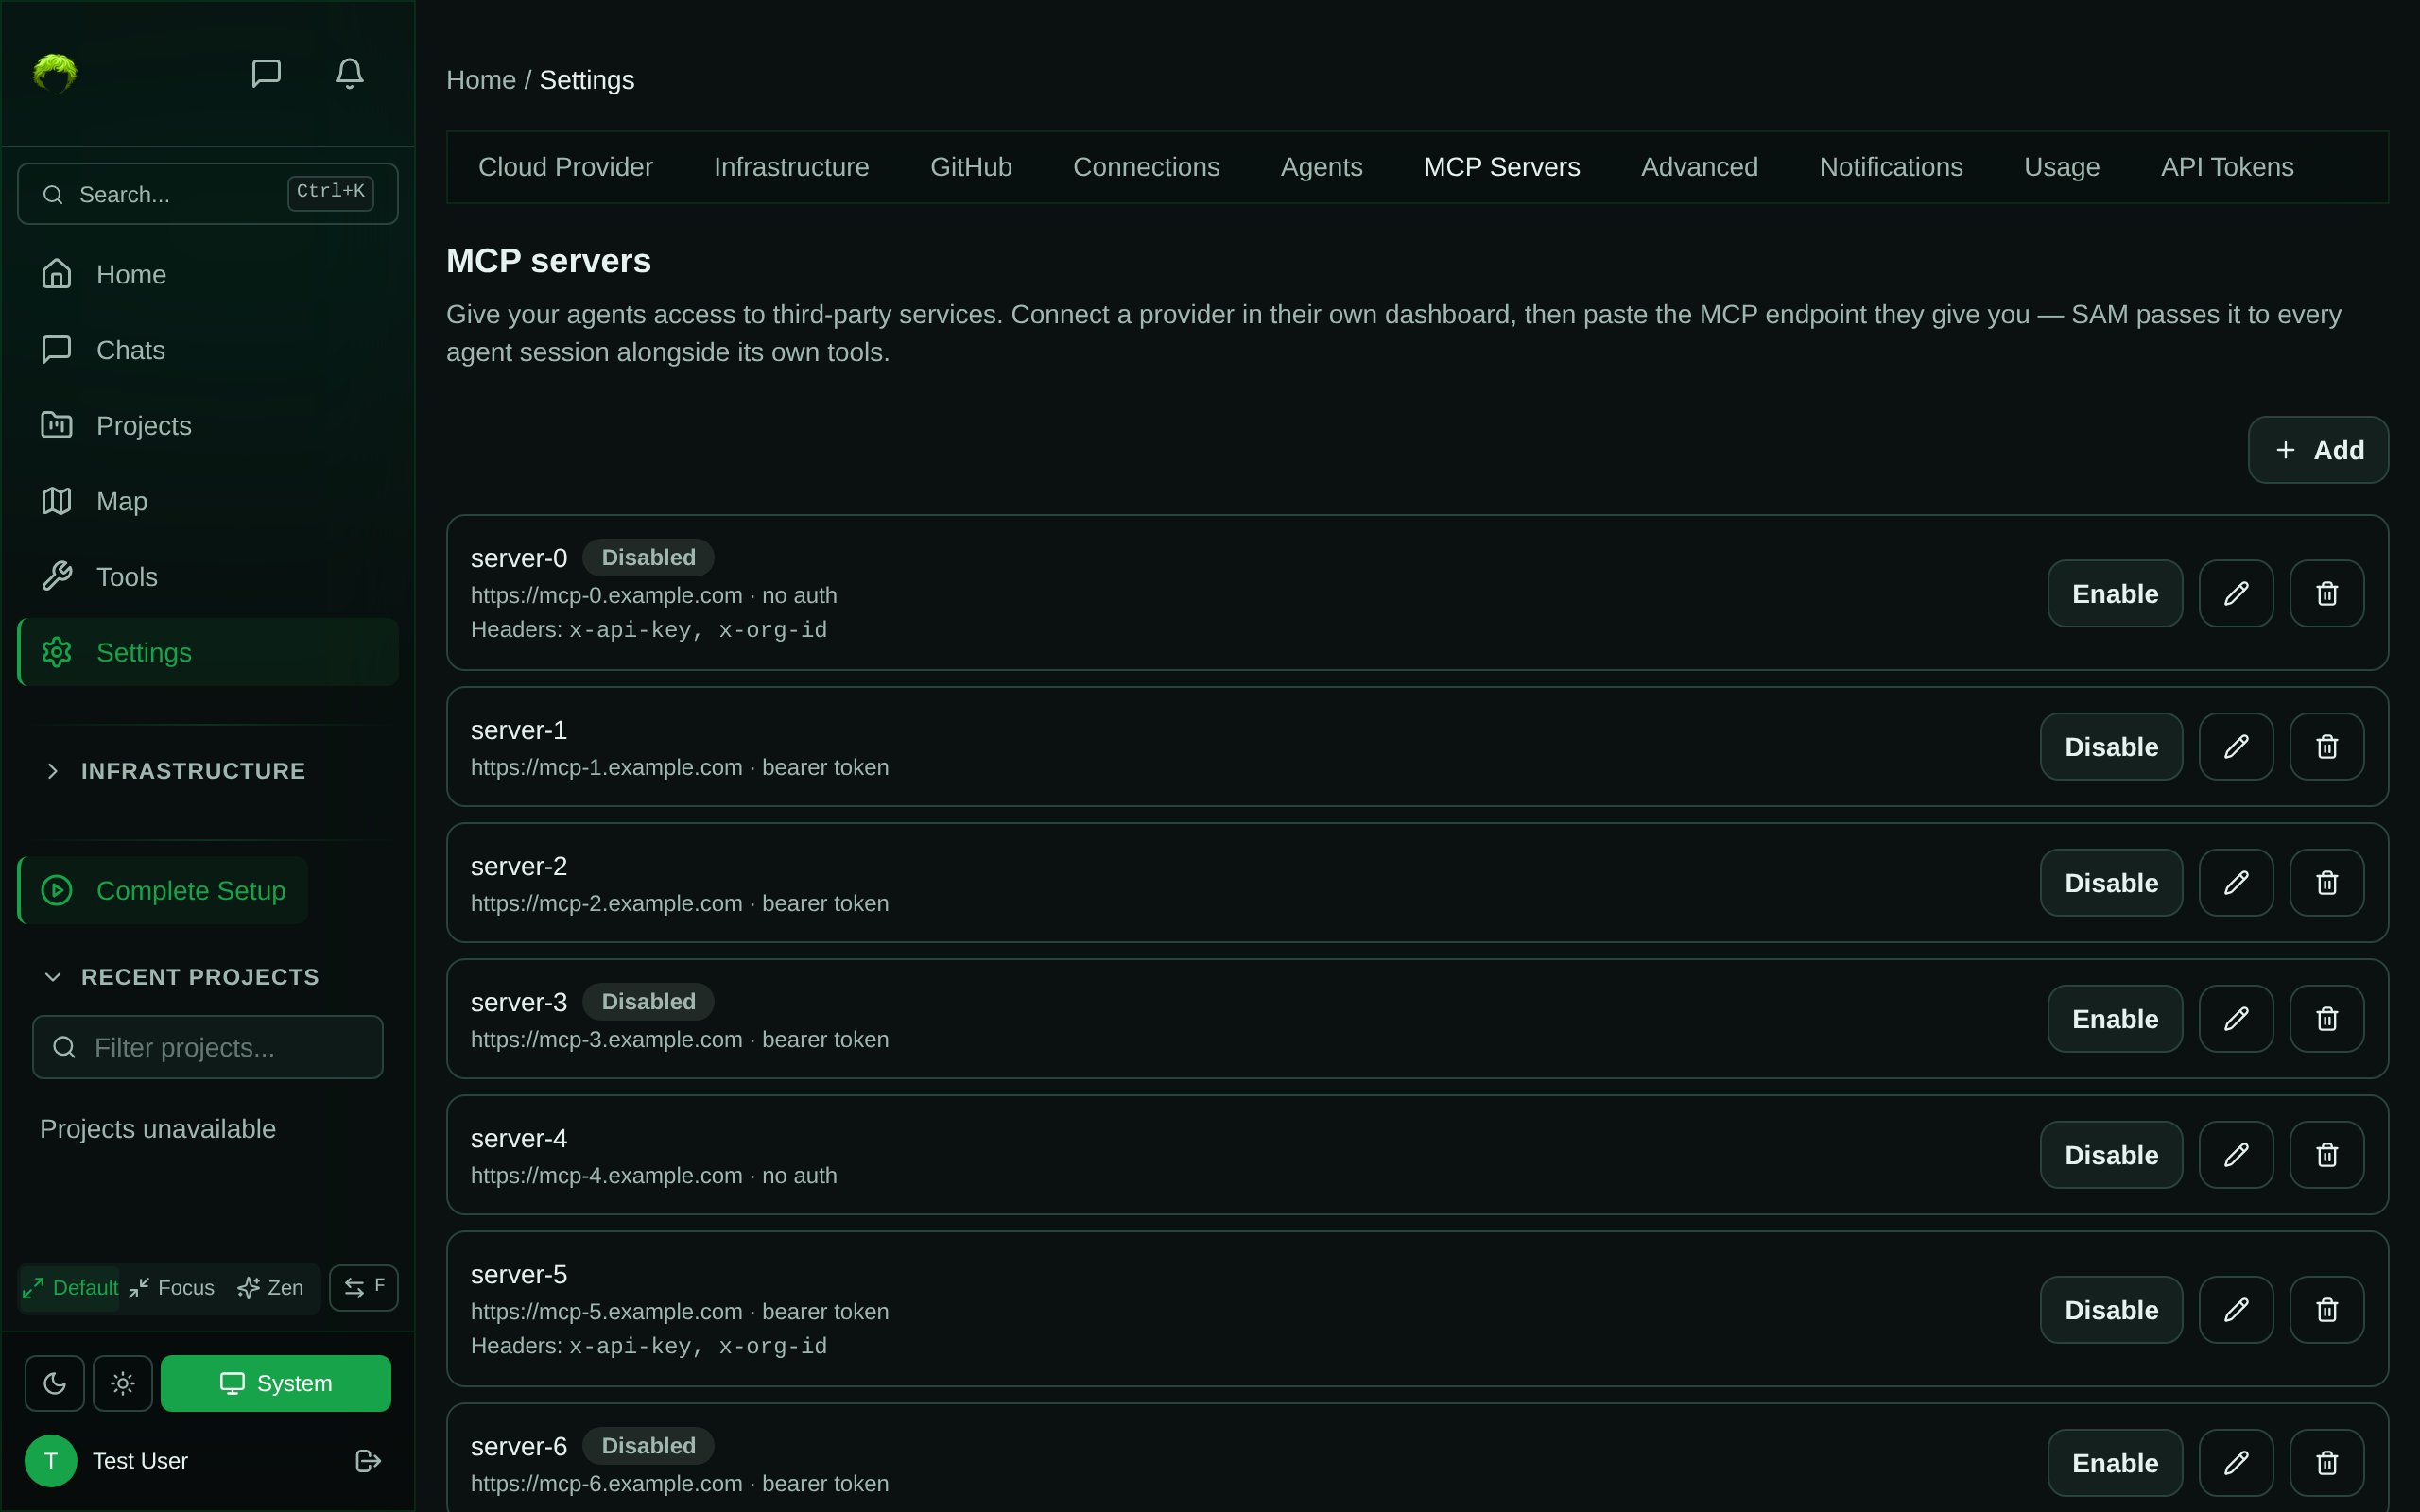Switch to Zen layout mode
The height and width of the screenshot is (1512, 2420).
click(x=271, y=1288)
